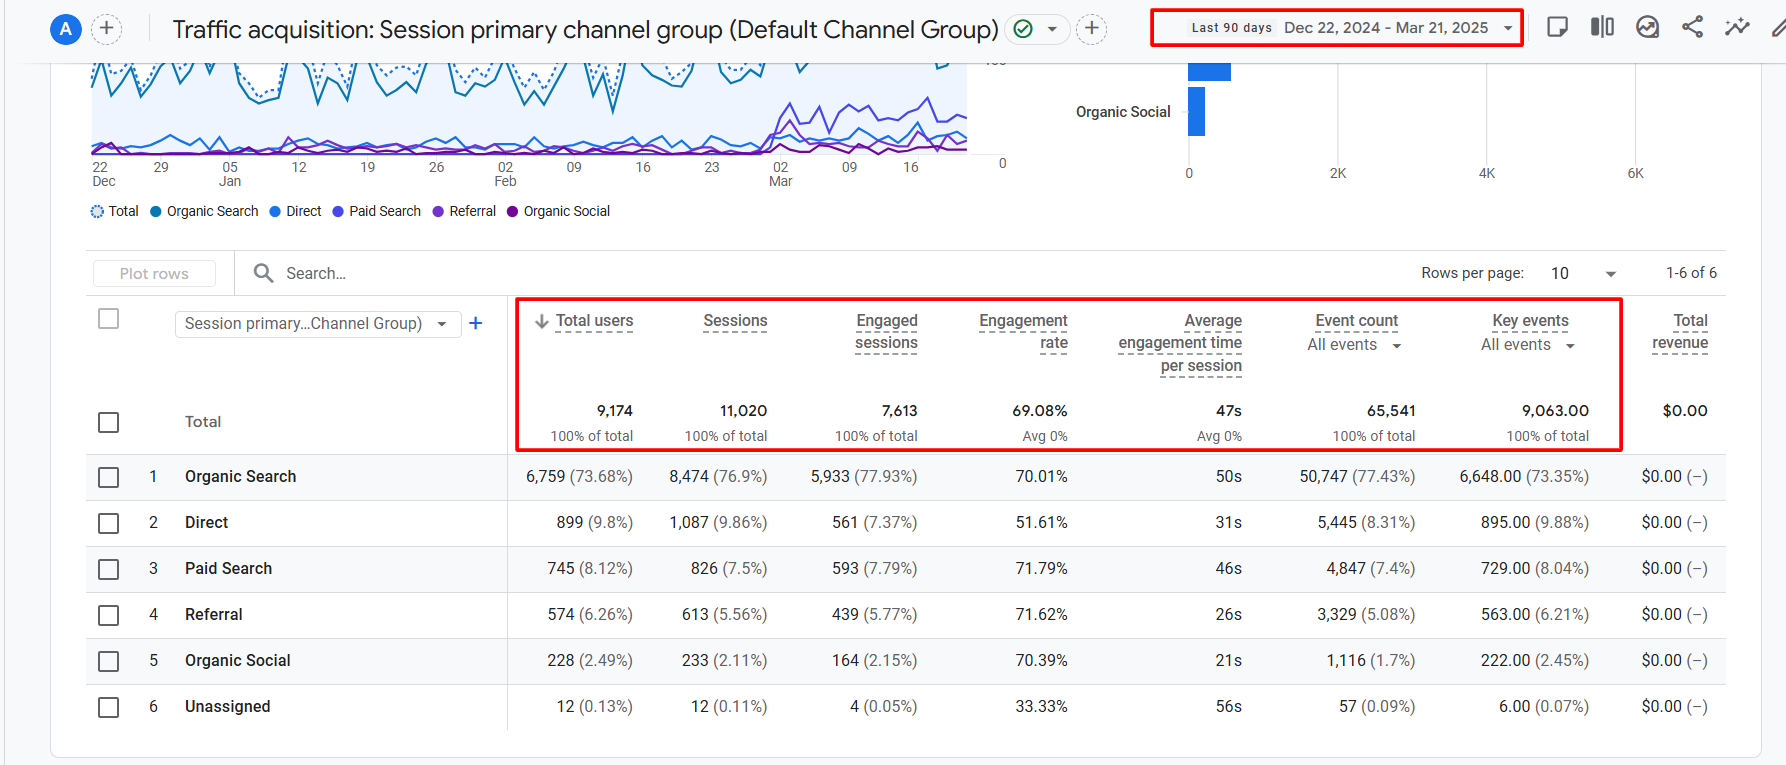Viewport: 1786px width, 765px height.
Task: Add a secondary dimension with blue plus
Action: pyautogui.click(x=476, y=323)
